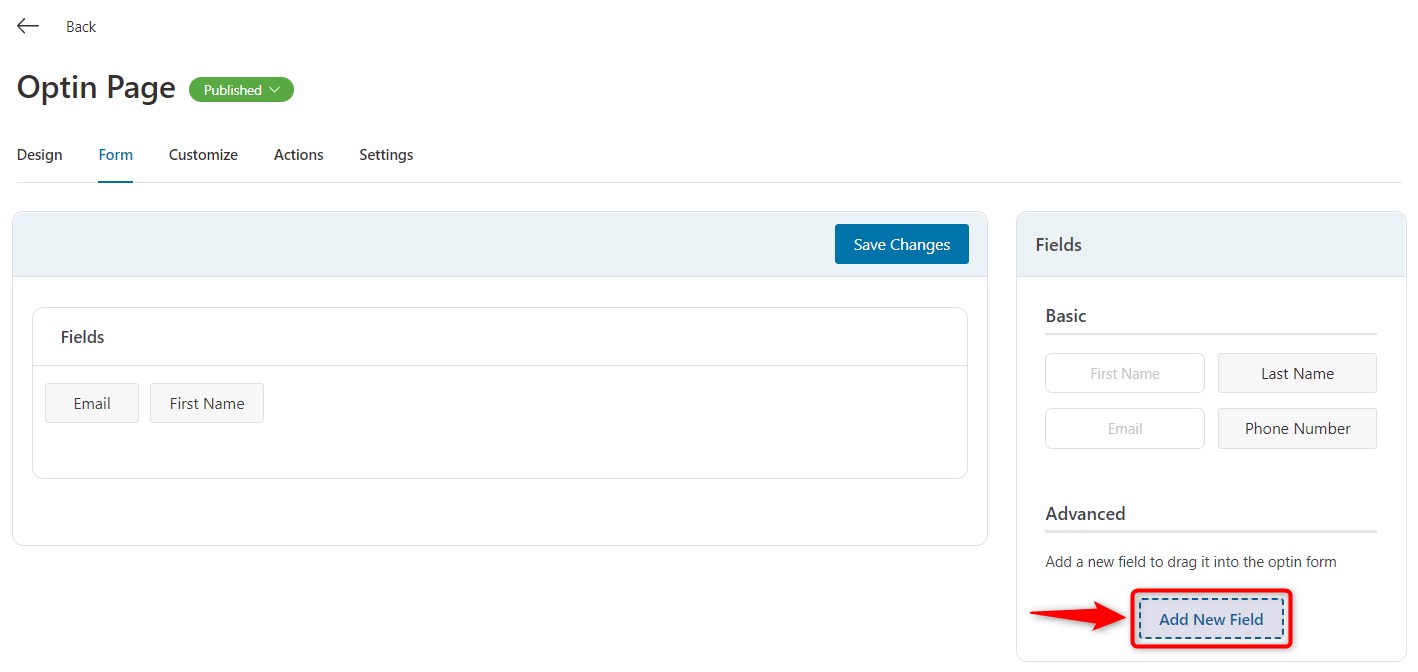
Task: Click the Fields panel header in sidebar
Action: [x=1058, y=244]
